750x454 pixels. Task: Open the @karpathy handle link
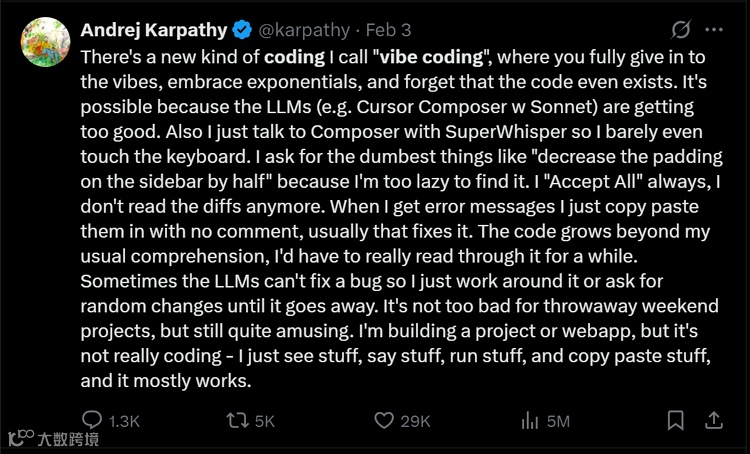tap(304, 30)
